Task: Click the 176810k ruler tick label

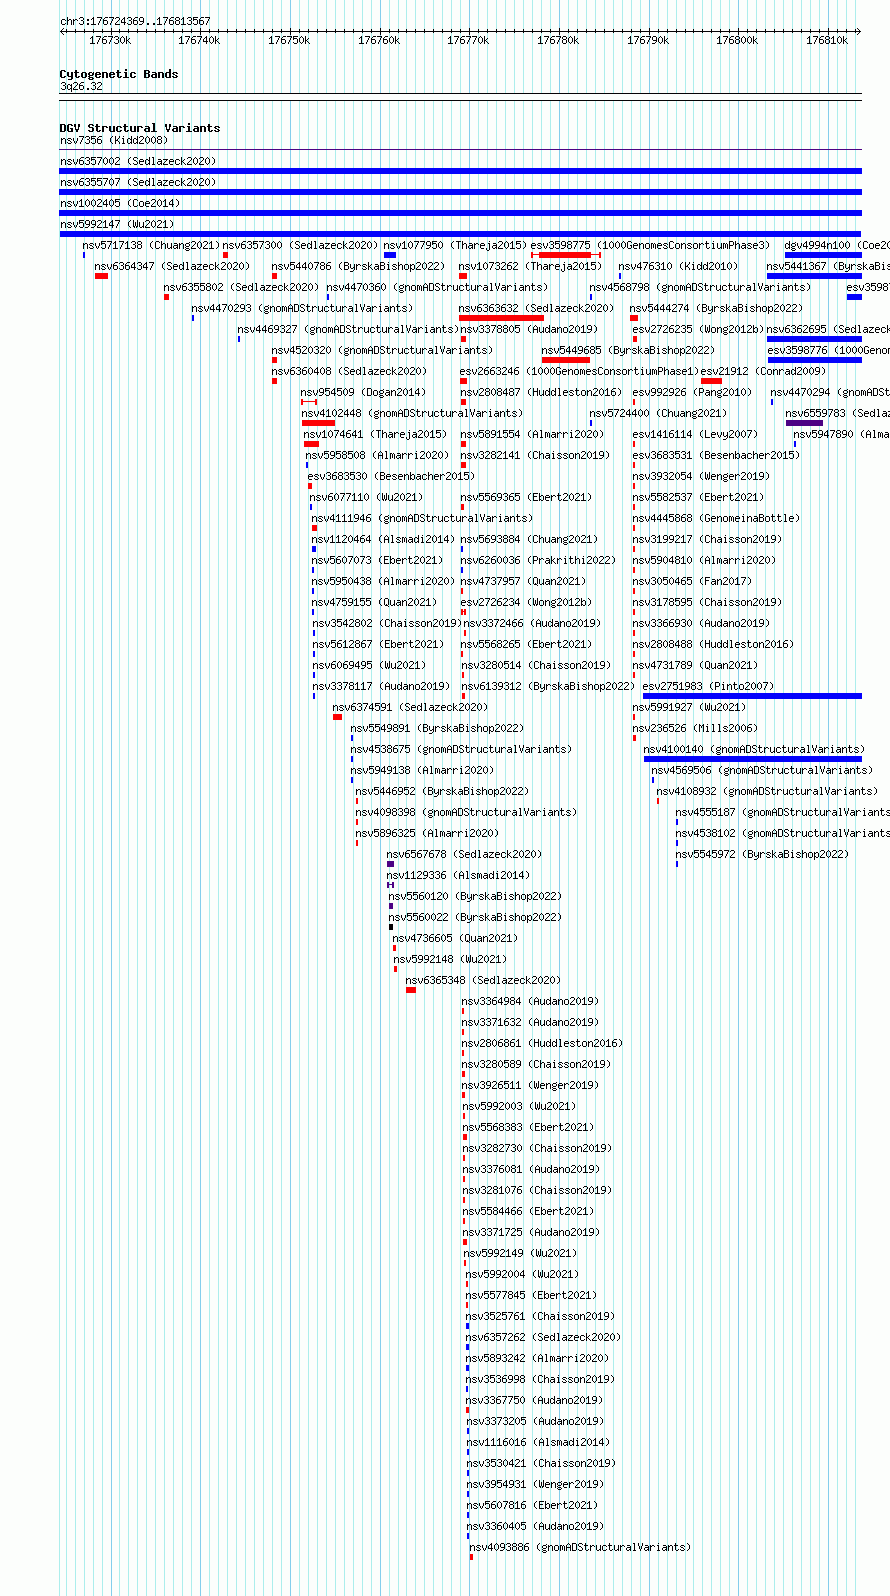Action: (x=827, y=41)
